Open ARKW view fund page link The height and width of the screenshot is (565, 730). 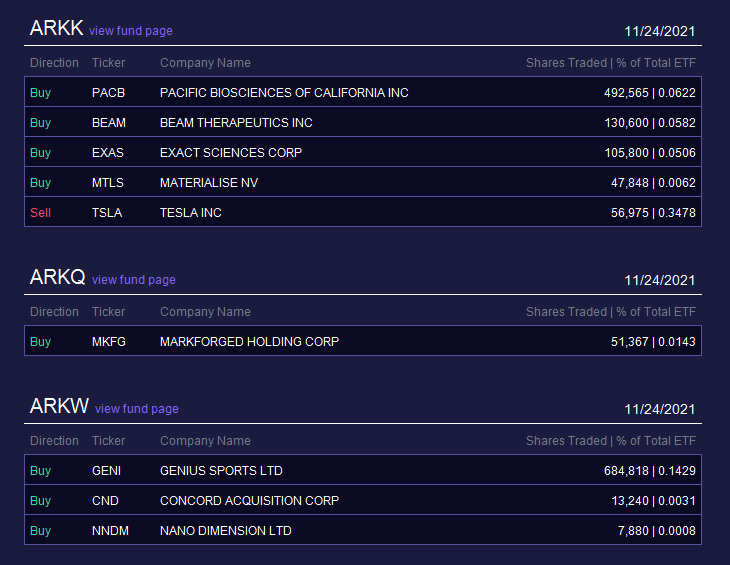(136, 409)
